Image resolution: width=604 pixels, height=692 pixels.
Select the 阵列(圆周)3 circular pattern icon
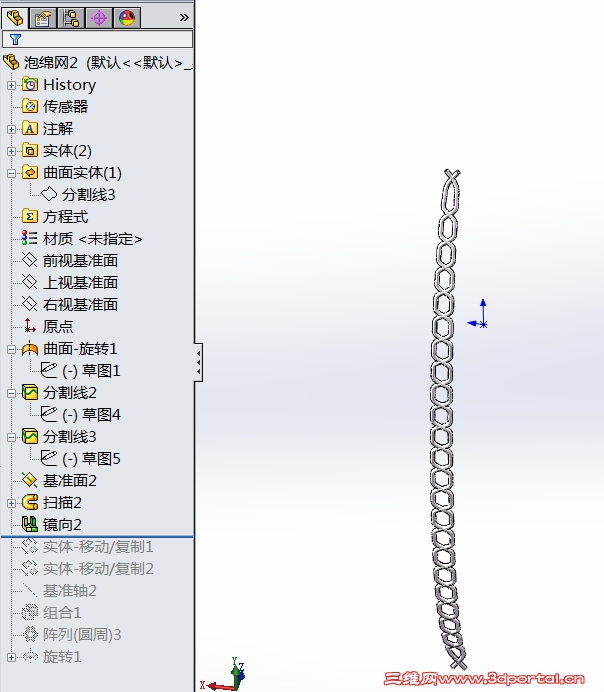pos(30,634)
